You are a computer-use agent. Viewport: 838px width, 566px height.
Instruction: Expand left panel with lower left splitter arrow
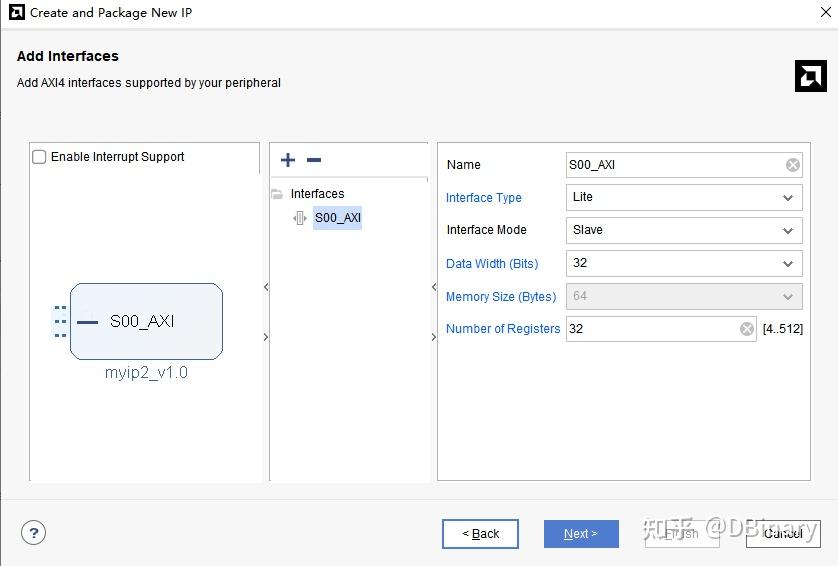click(x=266, y=337)
